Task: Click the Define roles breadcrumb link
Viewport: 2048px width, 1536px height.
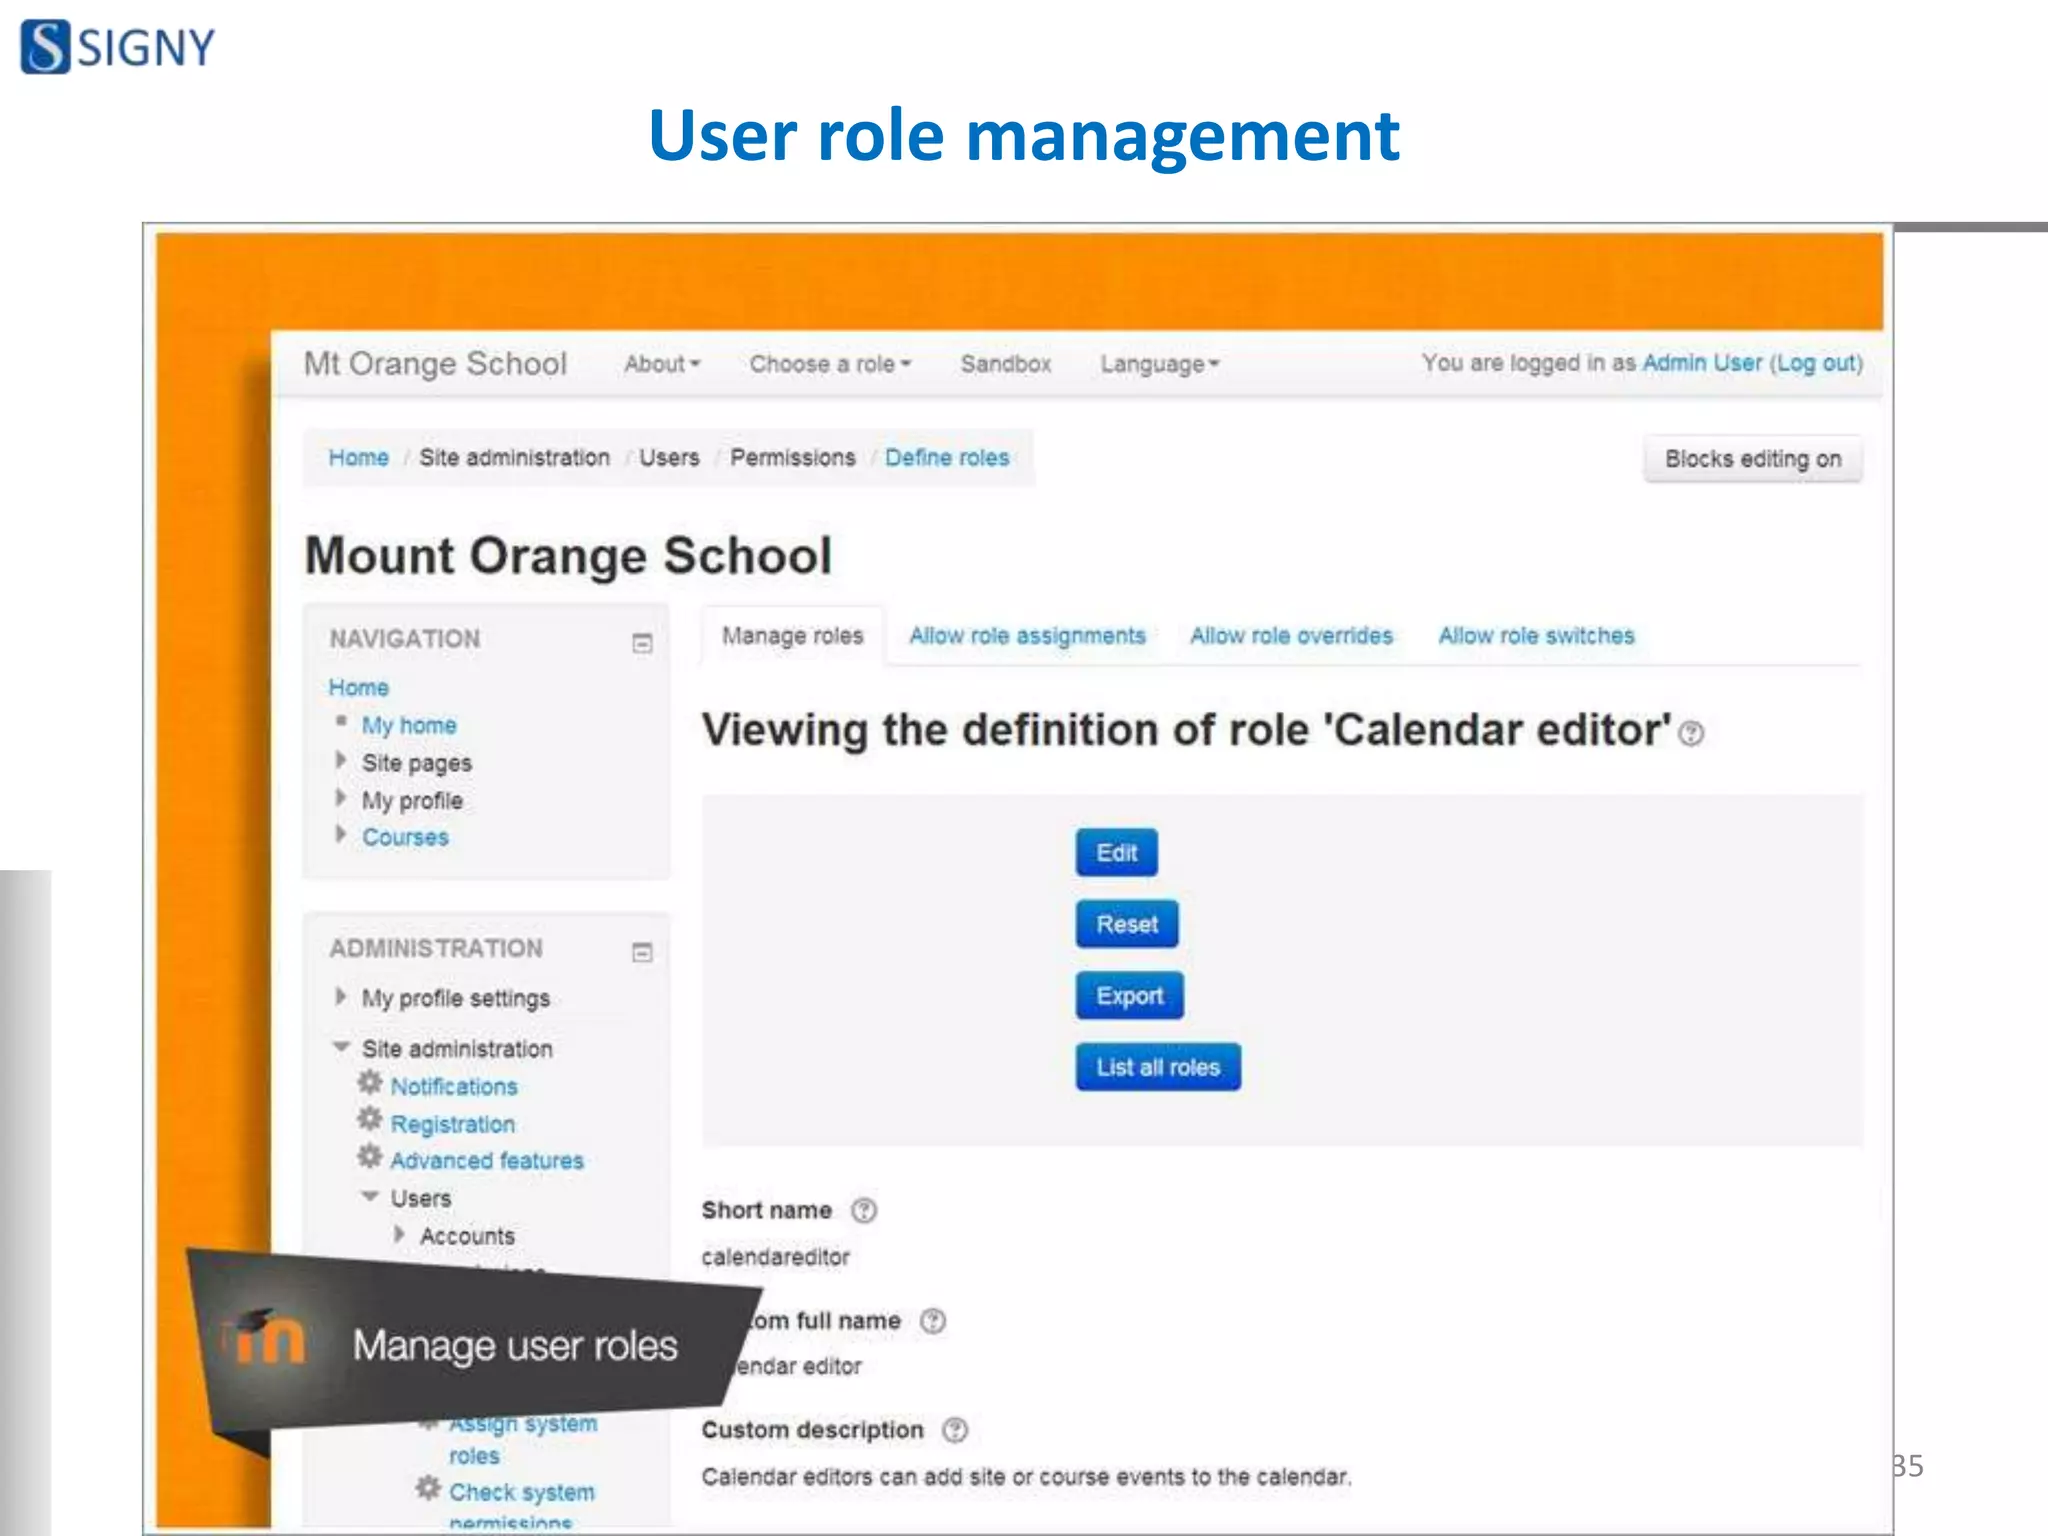Action: tap(947, 458)
